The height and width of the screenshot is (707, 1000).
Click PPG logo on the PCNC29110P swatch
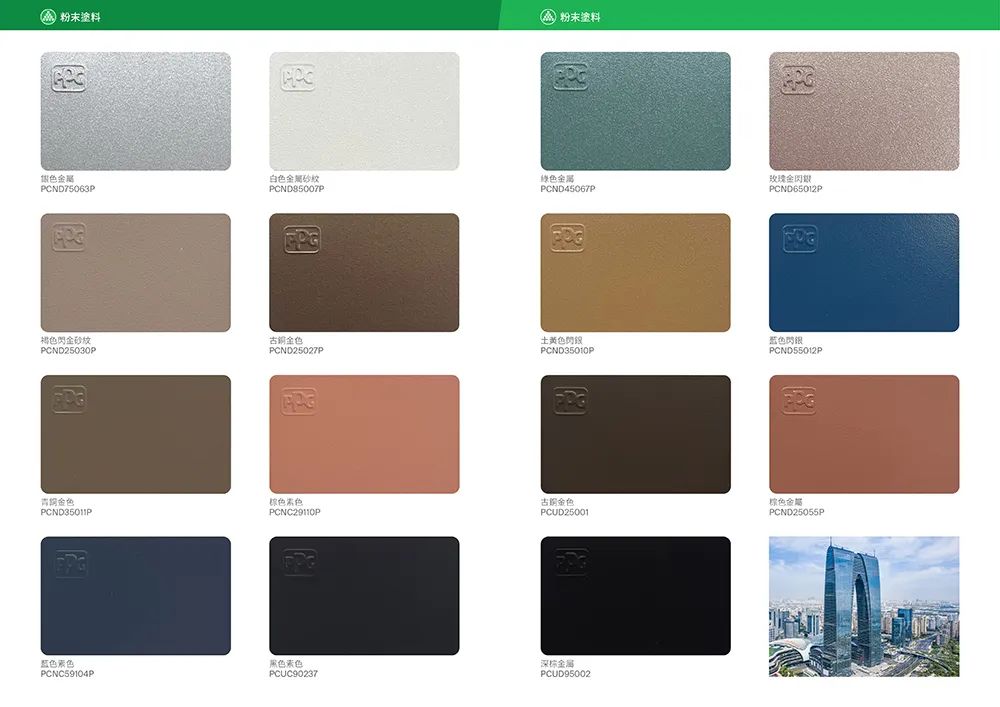click(x=299, y=401)
